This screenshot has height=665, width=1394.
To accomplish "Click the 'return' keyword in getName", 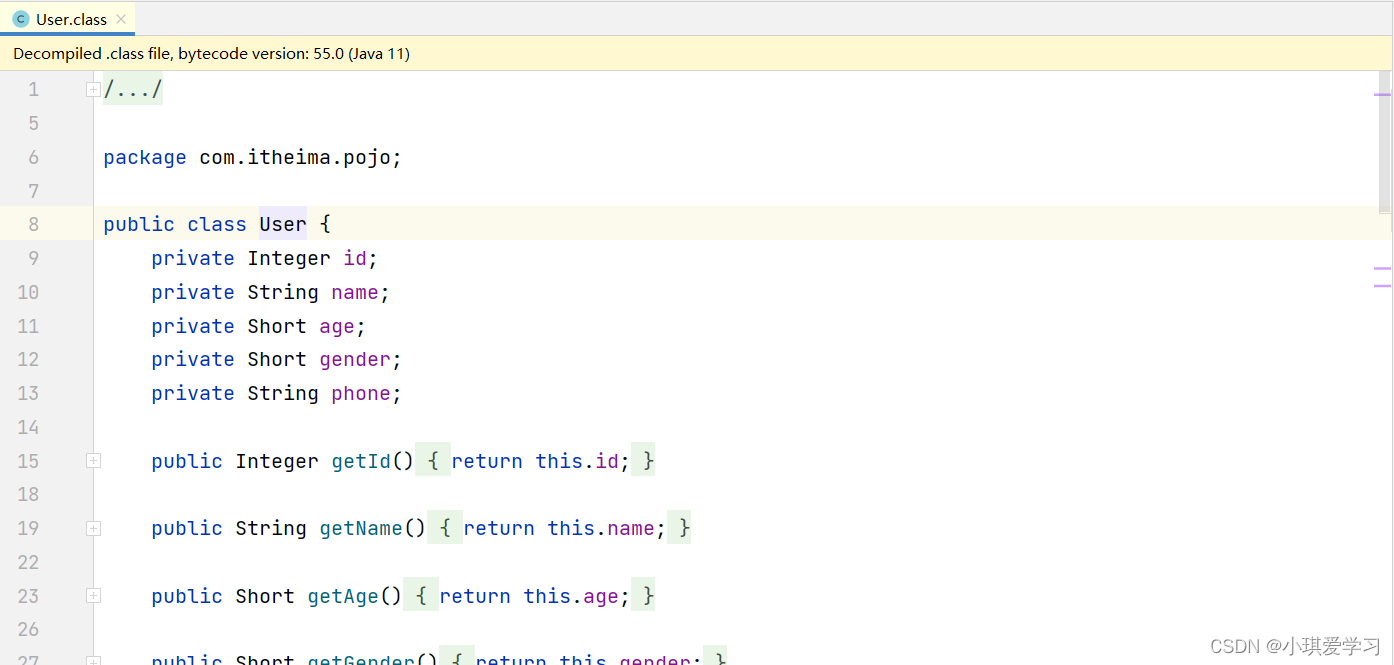I will pyautogui.click(x=499, y=528).
